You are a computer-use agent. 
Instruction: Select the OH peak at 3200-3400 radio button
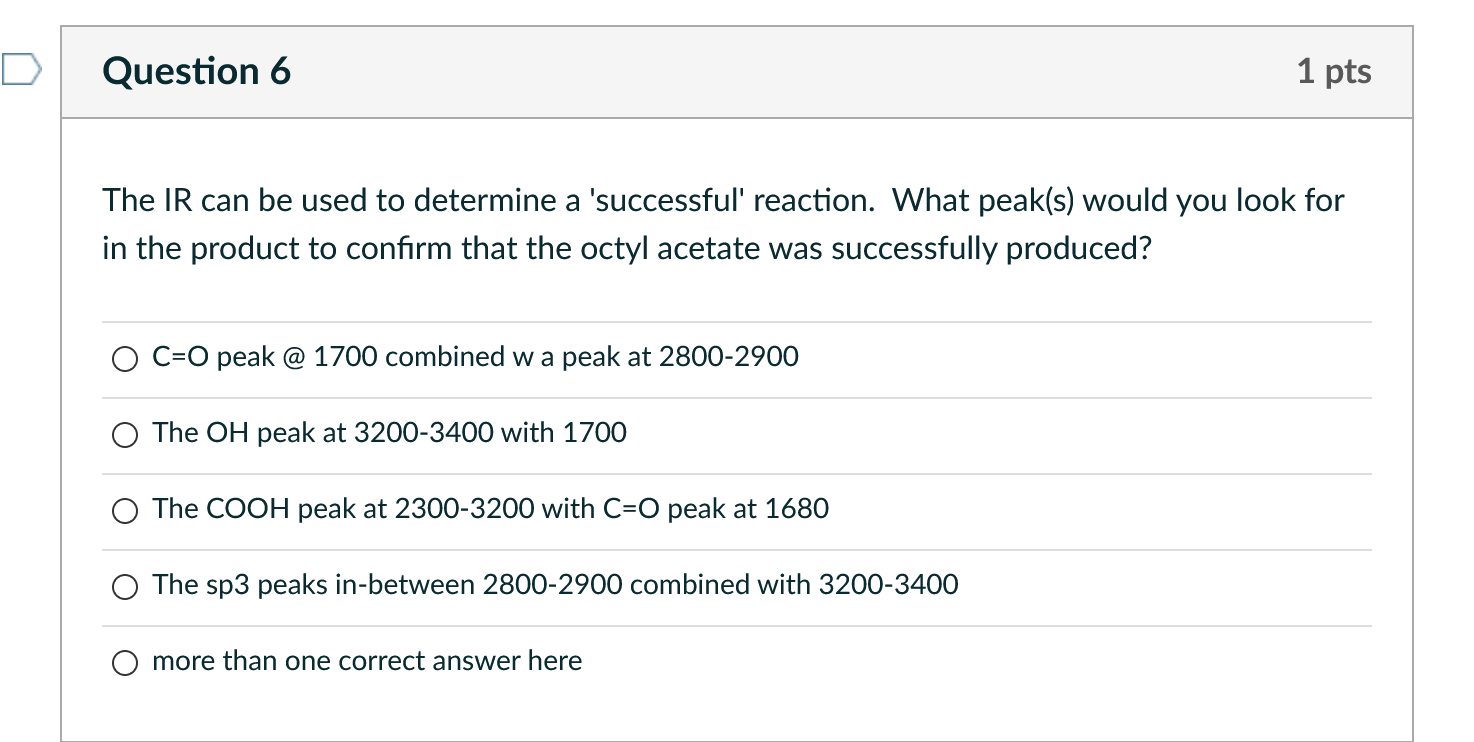click(x=124, y=435)
